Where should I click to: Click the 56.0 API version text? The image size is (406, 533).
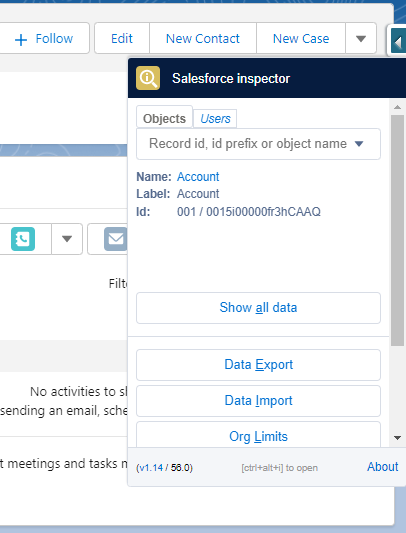(x=180, y=468)
